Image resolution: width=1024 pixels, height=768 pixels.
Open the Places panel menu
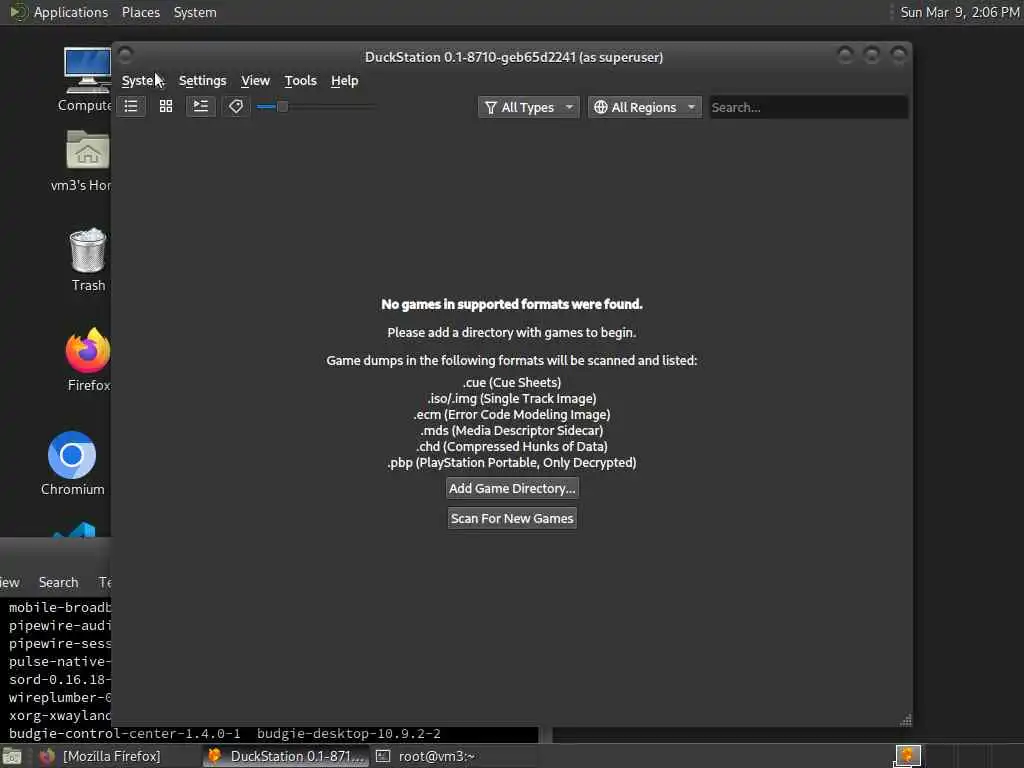(141, 12)
